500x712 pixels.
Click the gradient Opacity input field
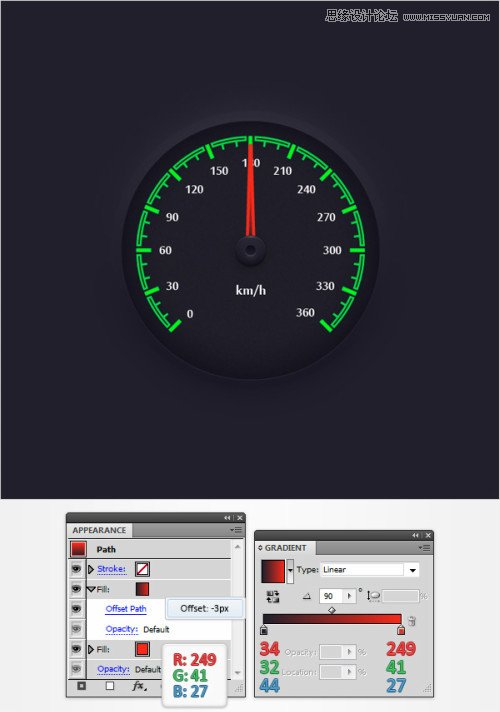[x=332, y=652]
